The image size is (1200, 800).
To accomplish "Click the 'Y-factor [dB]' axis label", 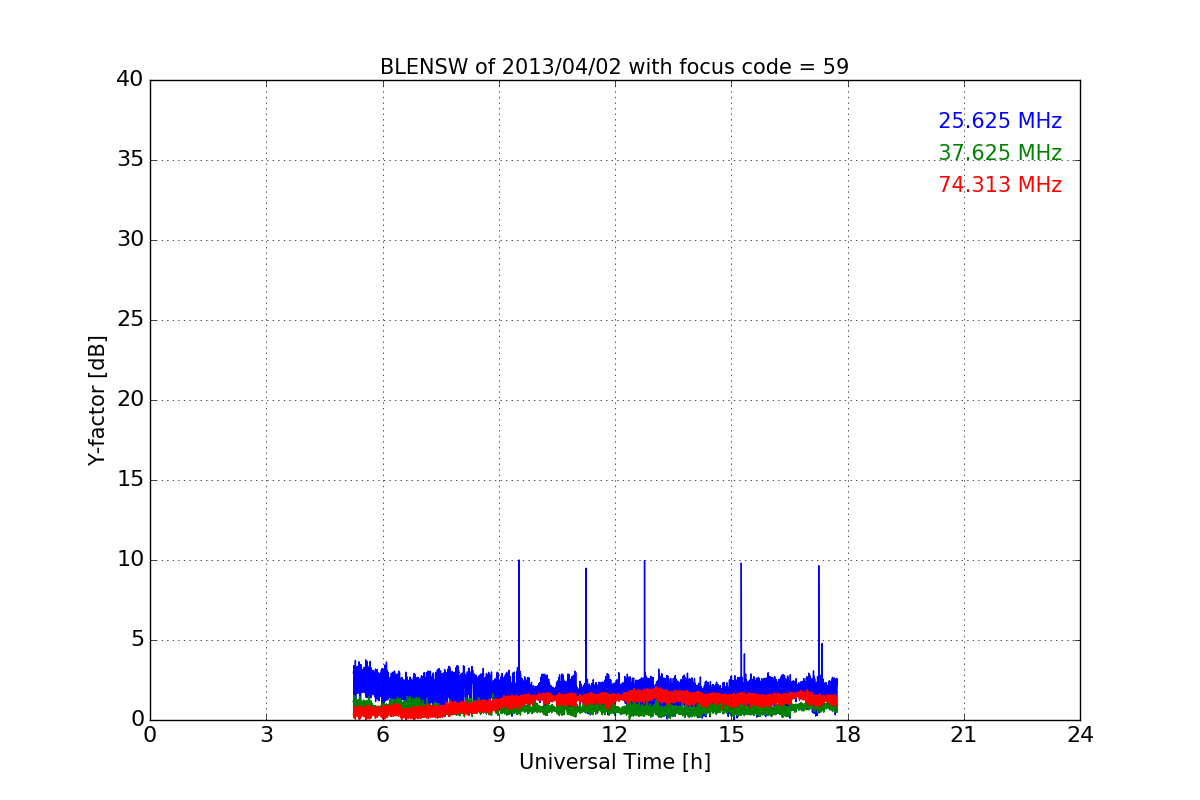I will [97, 400].
